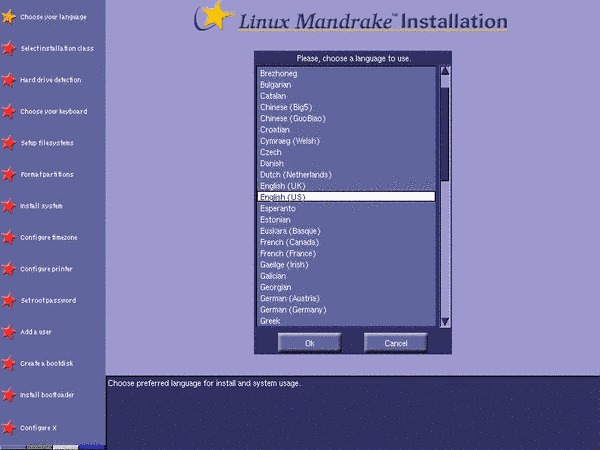Image resolution: width=600 pixels, height=450 pixels.
Task: Click the Hard drive detection star icon
Action: (8, 80)
